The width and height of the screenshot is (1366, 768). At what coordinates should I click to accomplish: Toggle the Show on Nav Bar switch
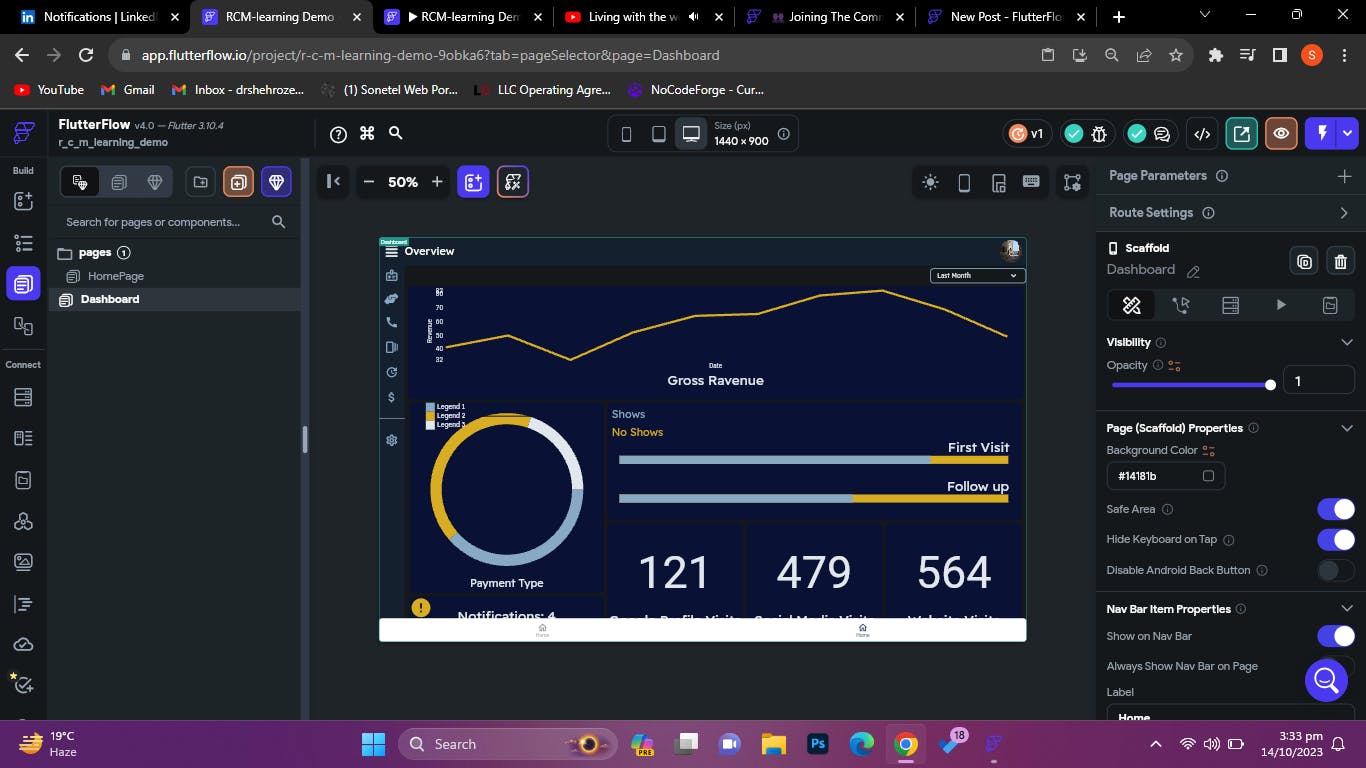(1336, 636)
